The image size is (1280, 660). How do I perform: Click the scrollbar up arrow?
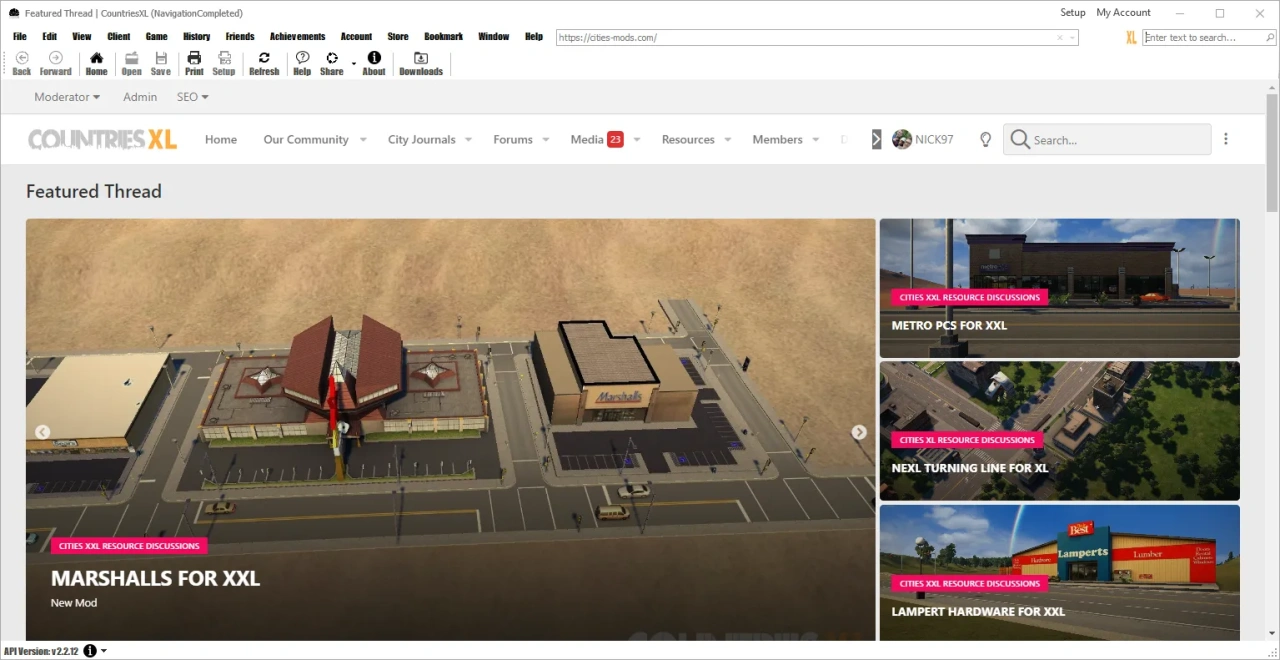[x=1272, y=87]
